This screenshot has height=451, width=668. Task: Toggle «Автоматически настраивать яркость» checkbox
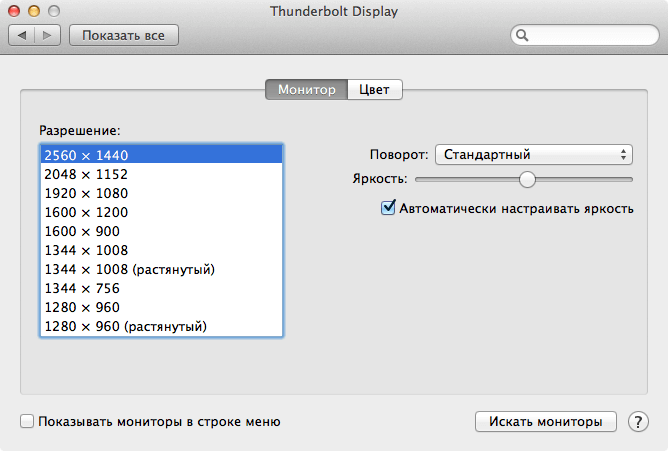tap(388, 208)
